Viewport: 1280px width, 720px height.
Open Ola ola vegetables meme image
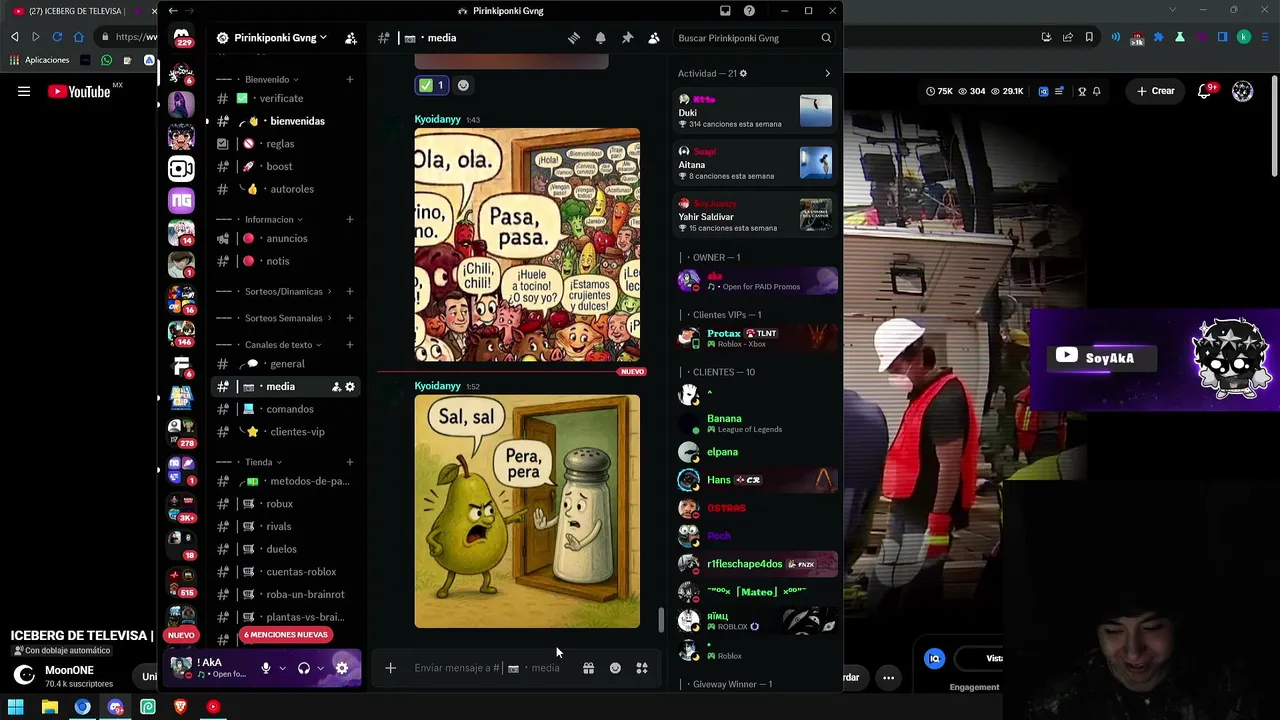pyautogui.click(x=527, y=245)
